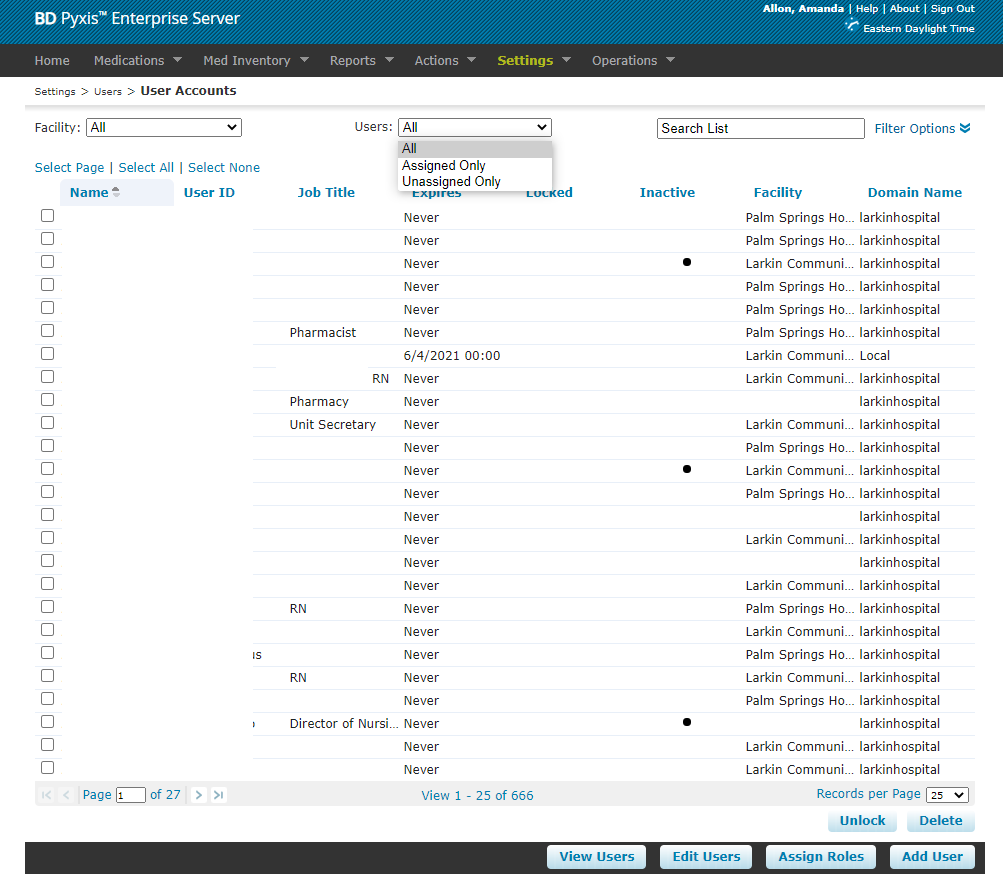Go to first page arrow
Viewport: 1003px width, 875px height.
point(46,795)
